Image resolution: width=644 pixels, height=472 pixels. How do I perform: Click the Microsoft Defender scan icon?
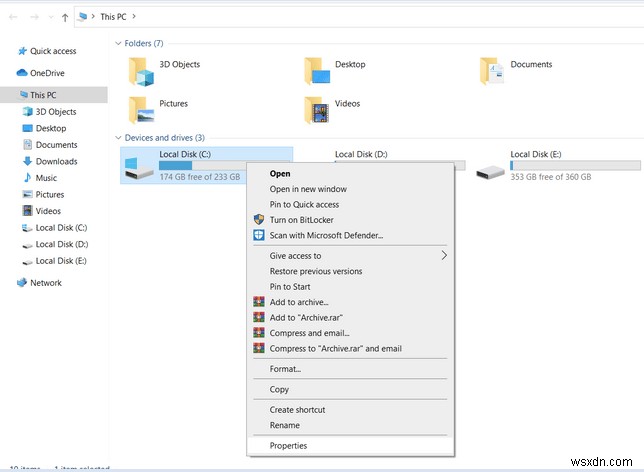tap(259, 235)
